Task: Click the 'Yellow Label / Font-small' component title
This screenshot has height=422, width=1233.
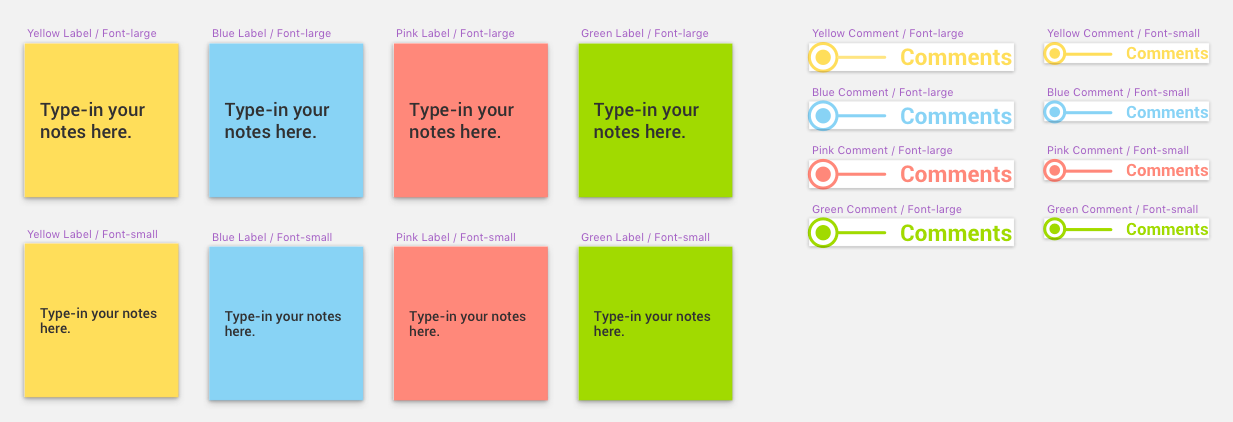Action: pyautogui.click(x=92, y=234)
